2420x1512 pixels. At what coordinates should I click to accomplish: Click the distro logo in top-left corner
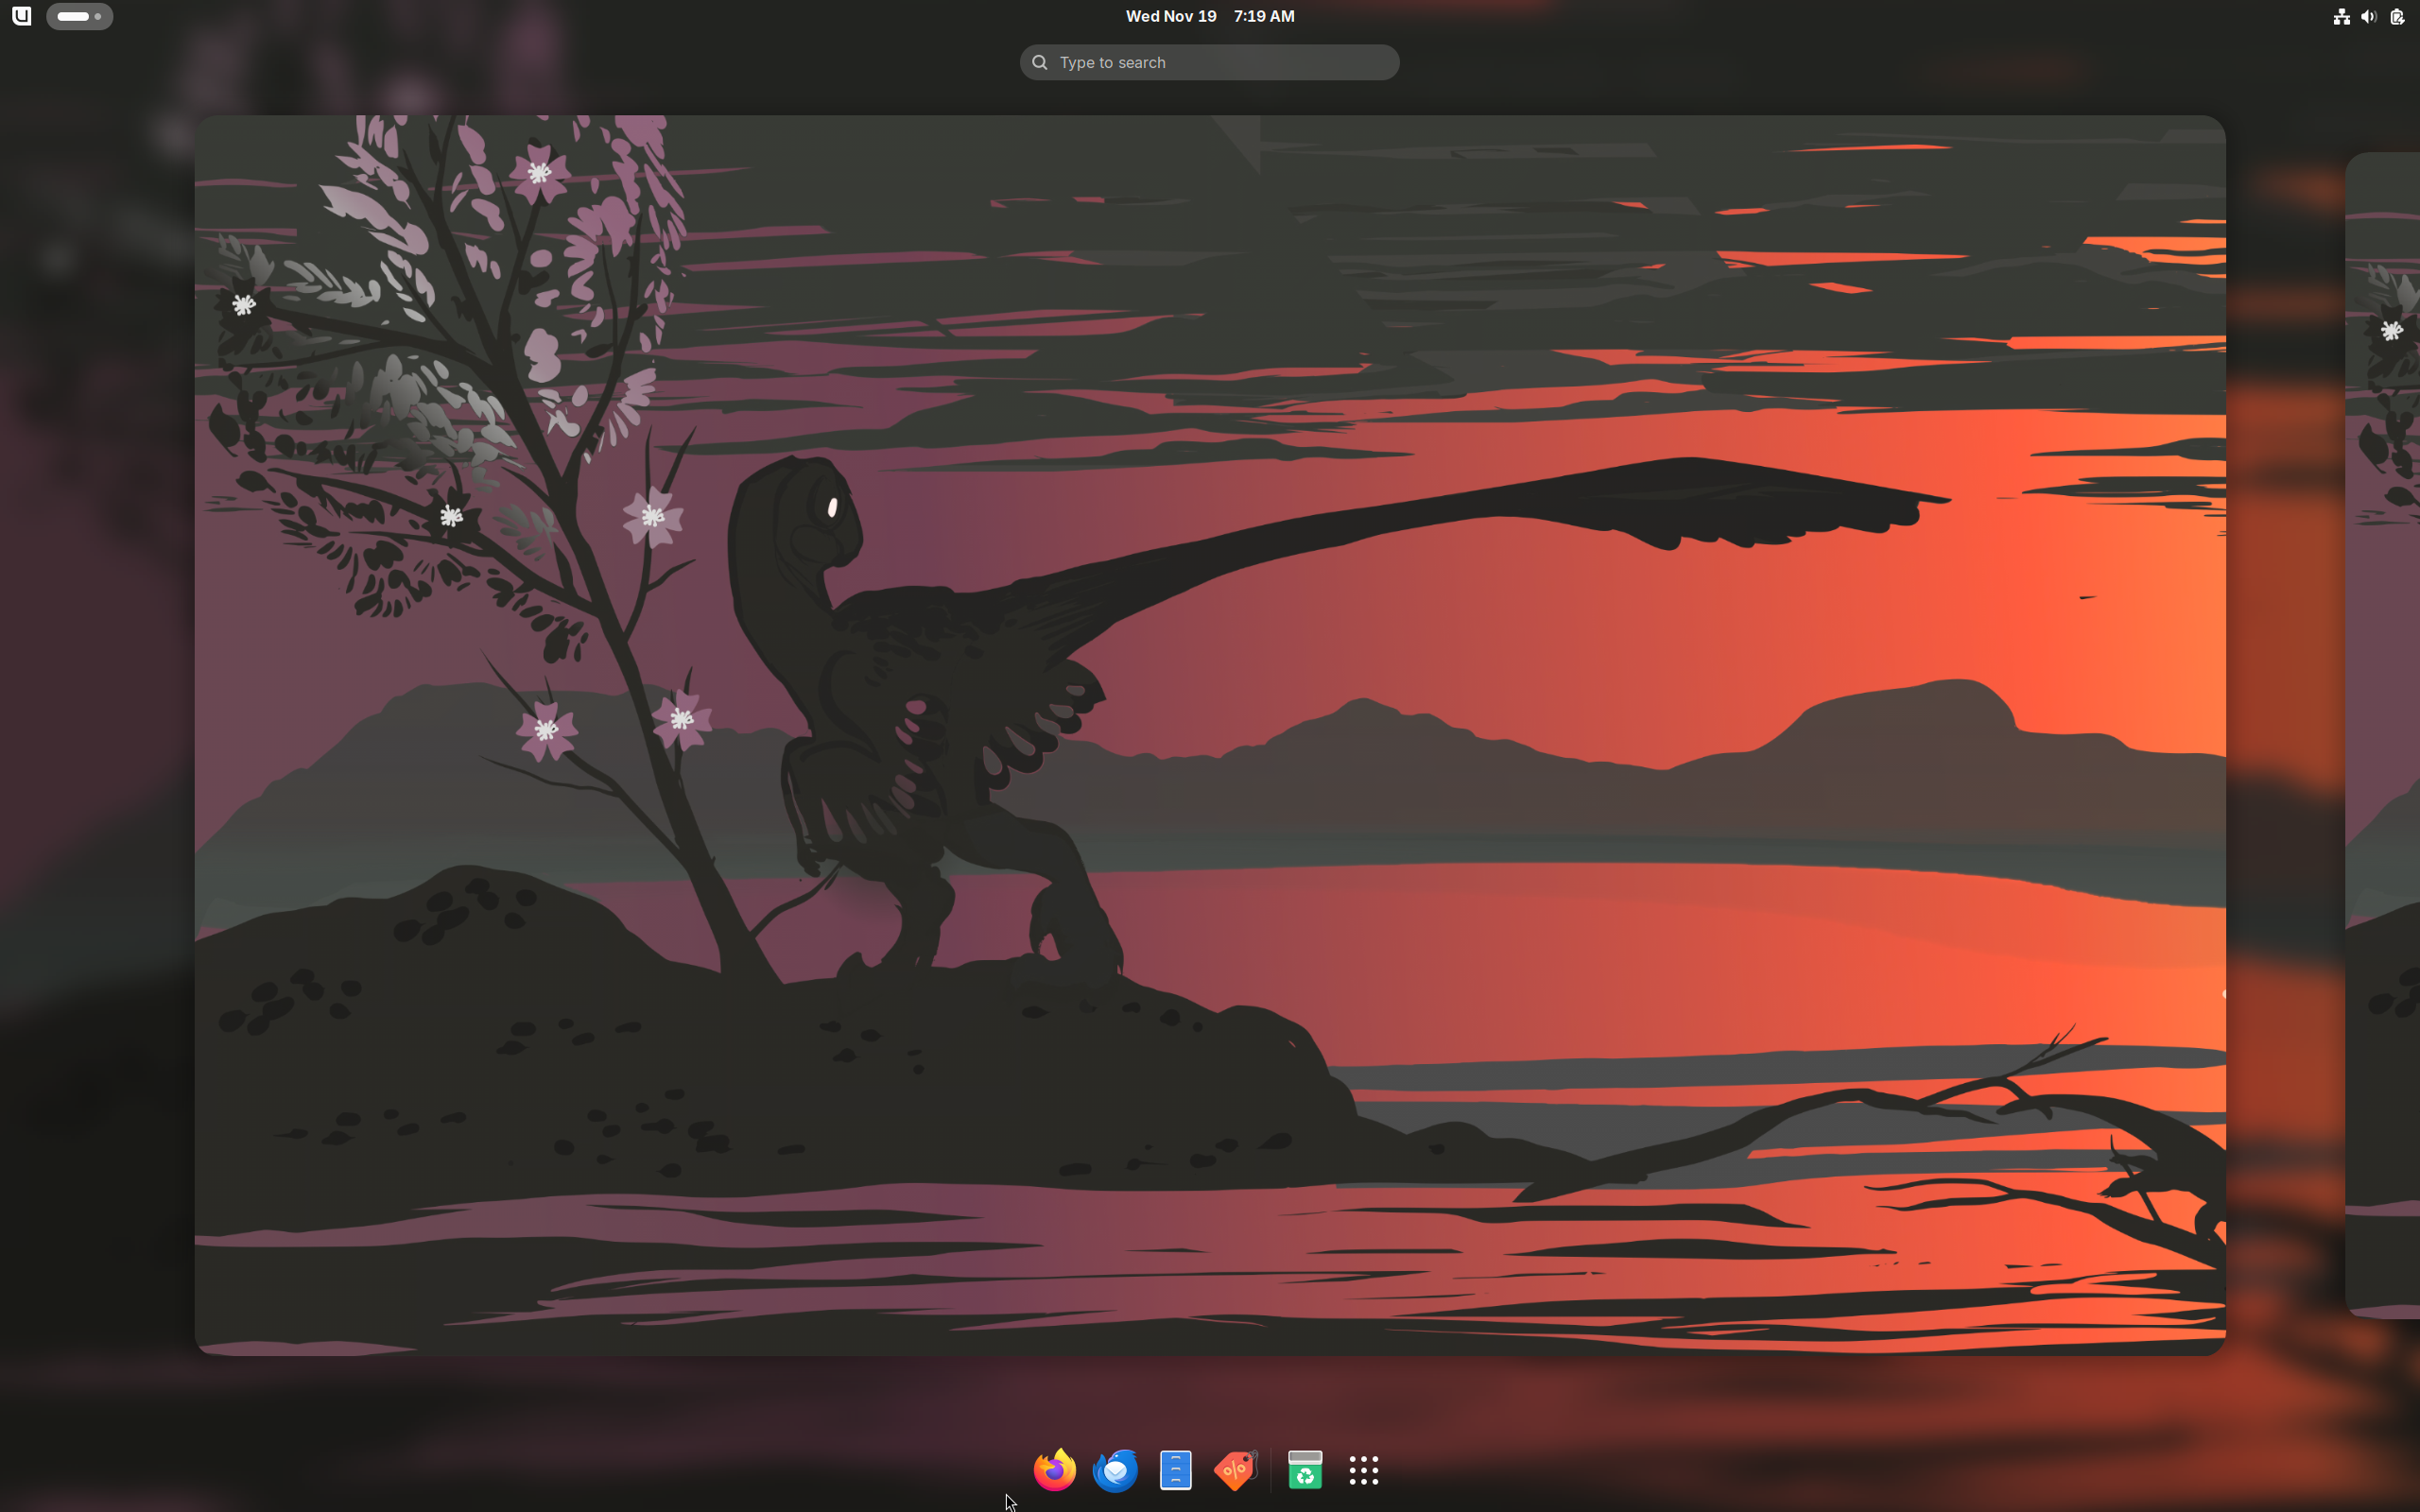click(21, 16)
